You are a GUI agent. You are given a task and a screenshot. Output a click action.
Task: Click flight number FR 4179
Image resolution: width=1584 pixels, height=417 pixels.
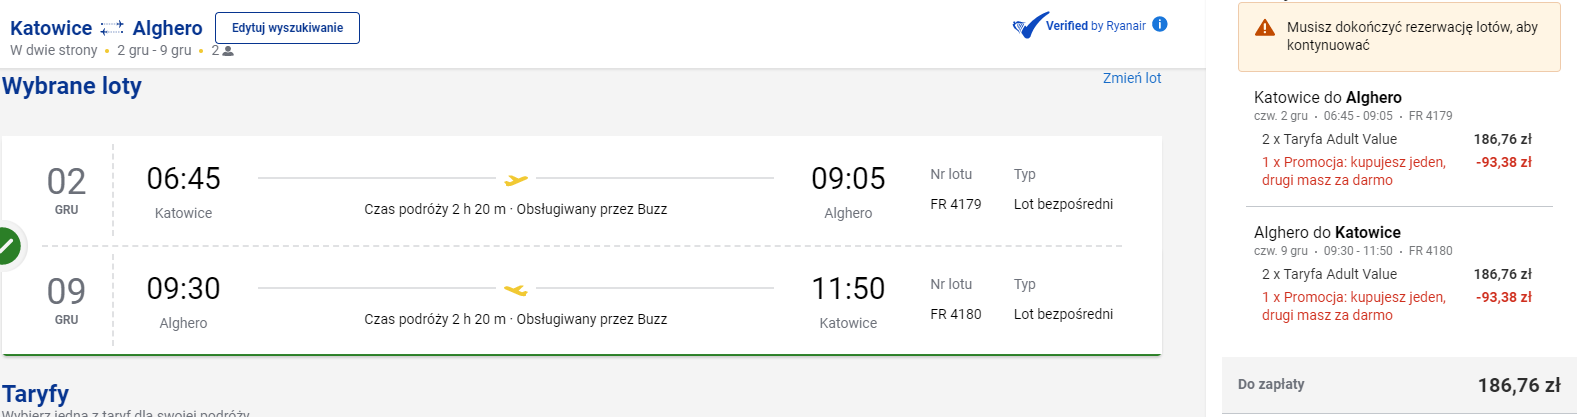pos(955,204)
